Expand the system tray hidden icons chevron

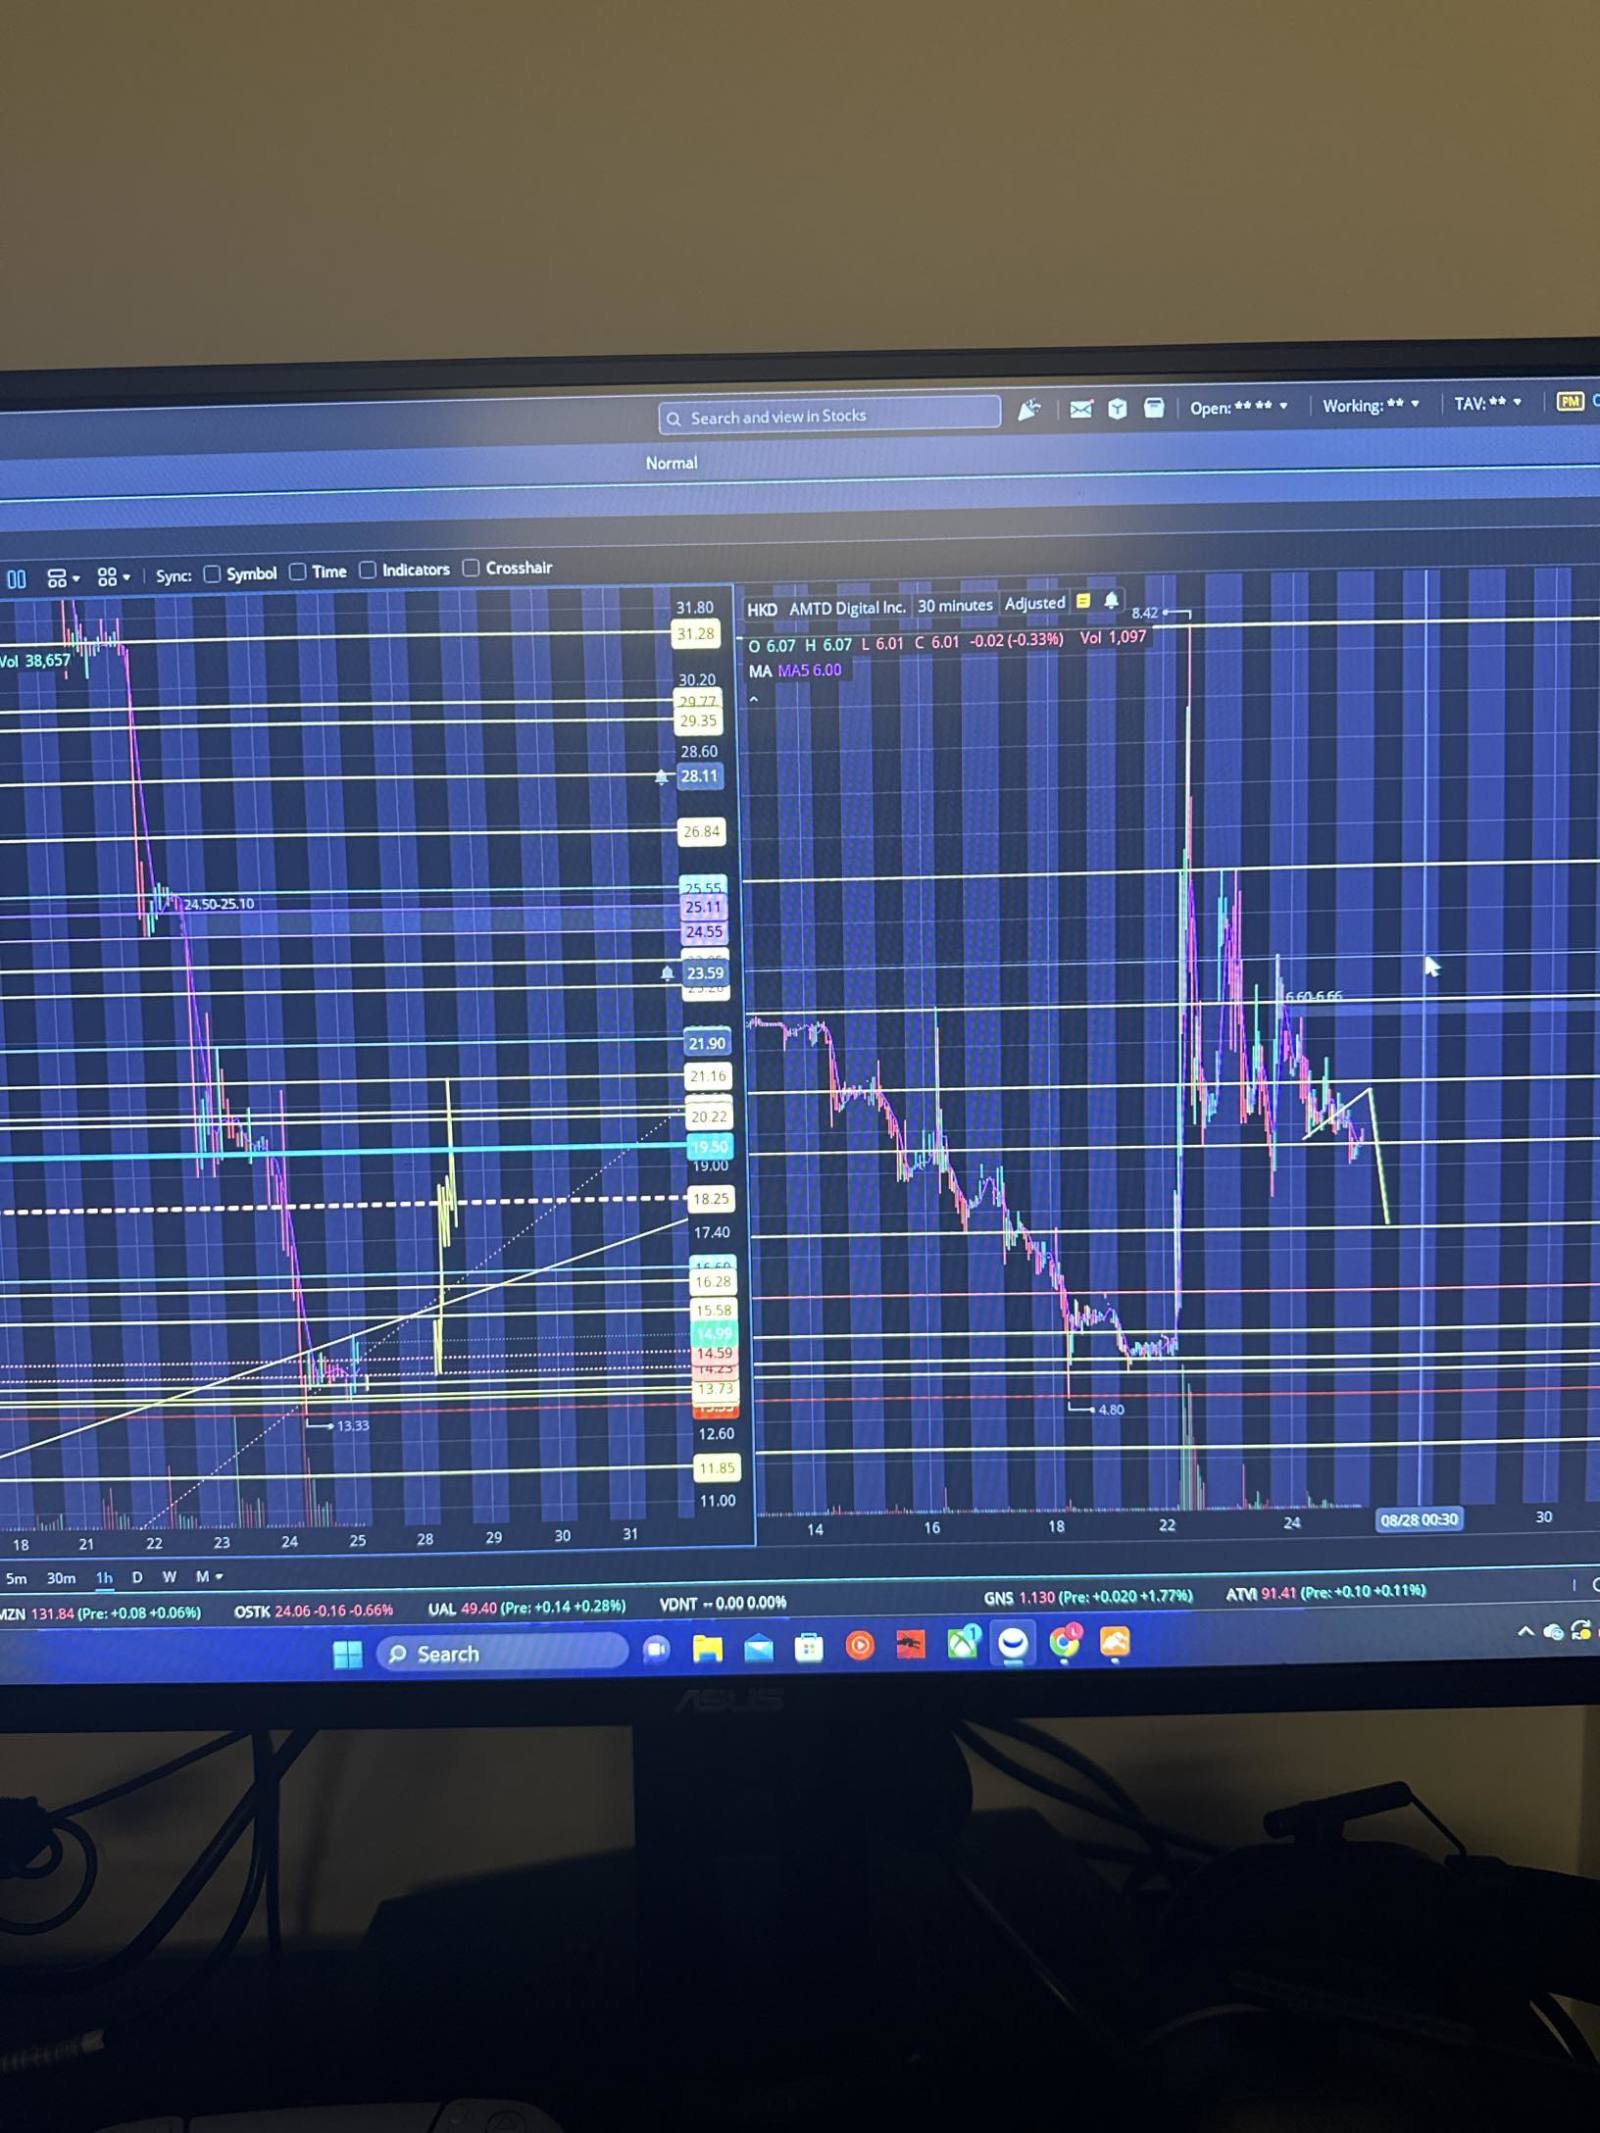pos(1525,1631)
